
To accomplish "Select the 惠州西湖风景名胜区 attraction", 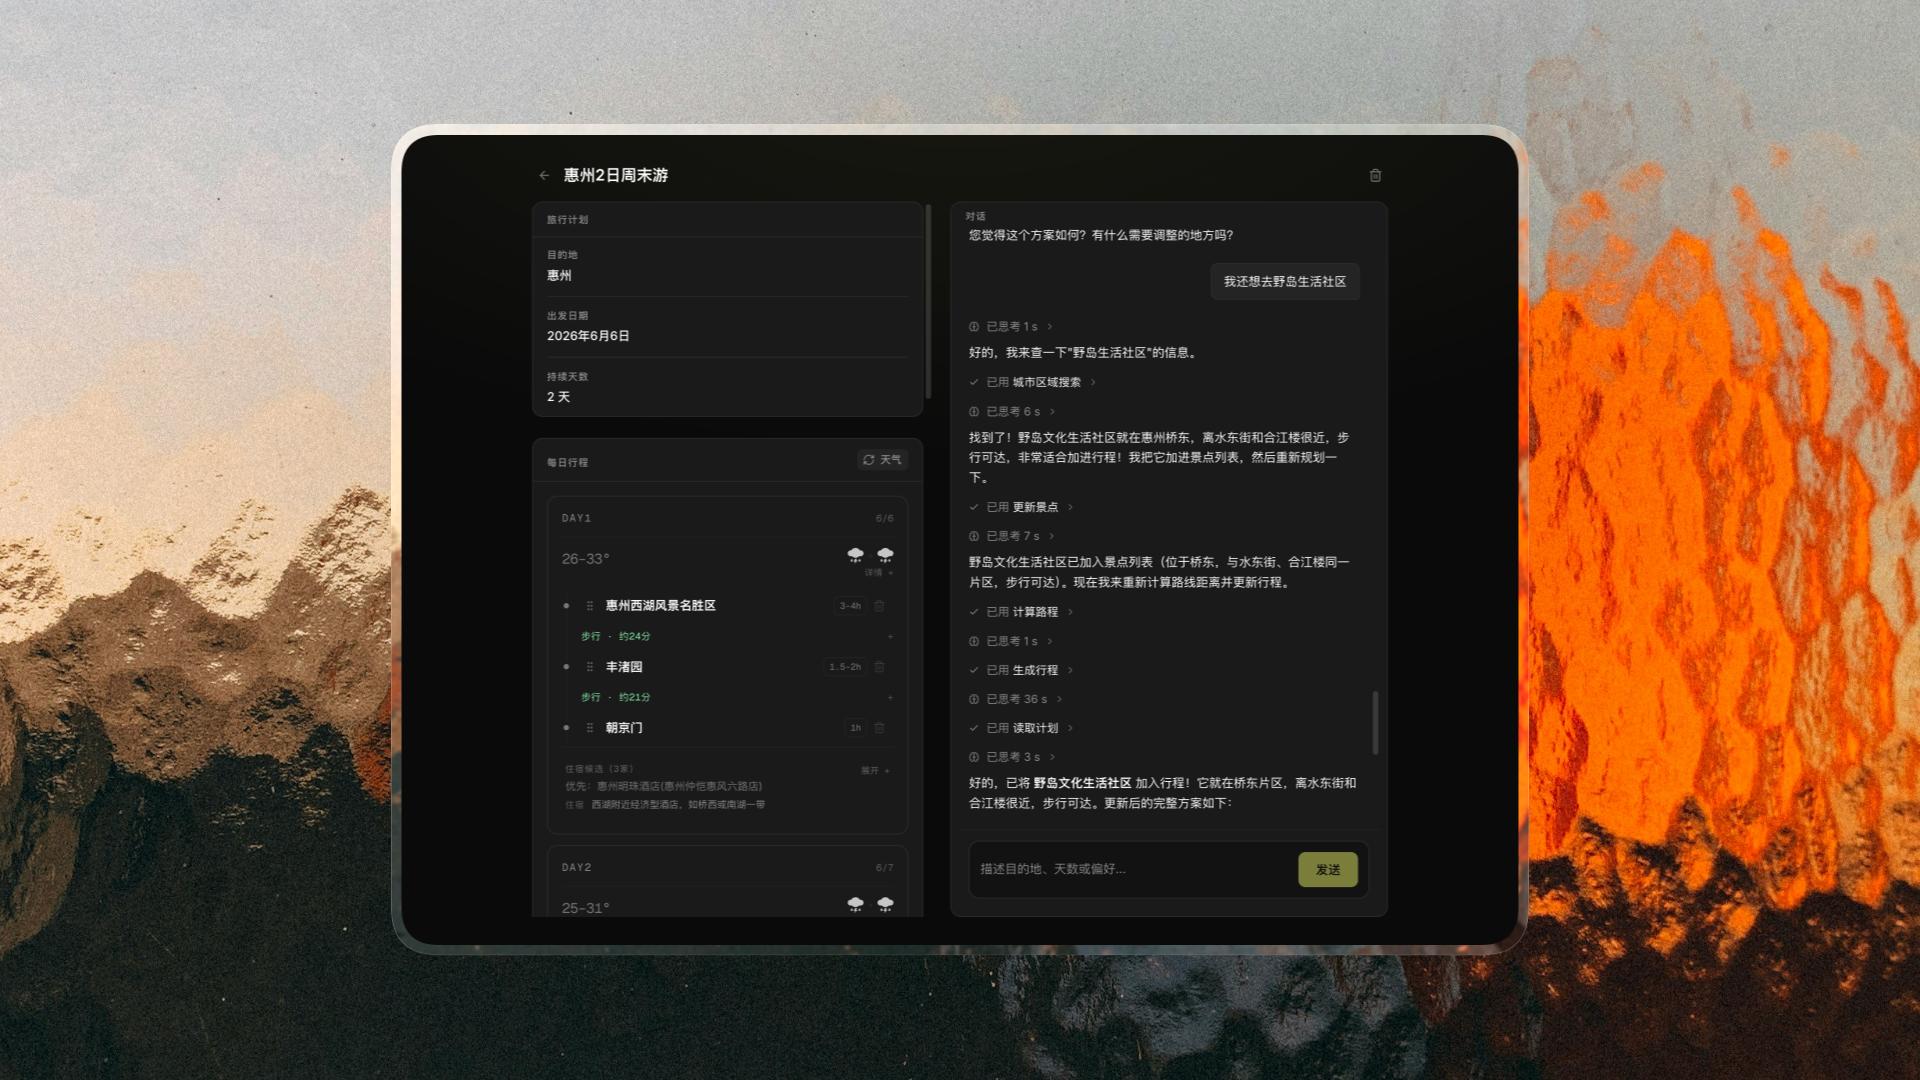I will click(x=660, y=606).
